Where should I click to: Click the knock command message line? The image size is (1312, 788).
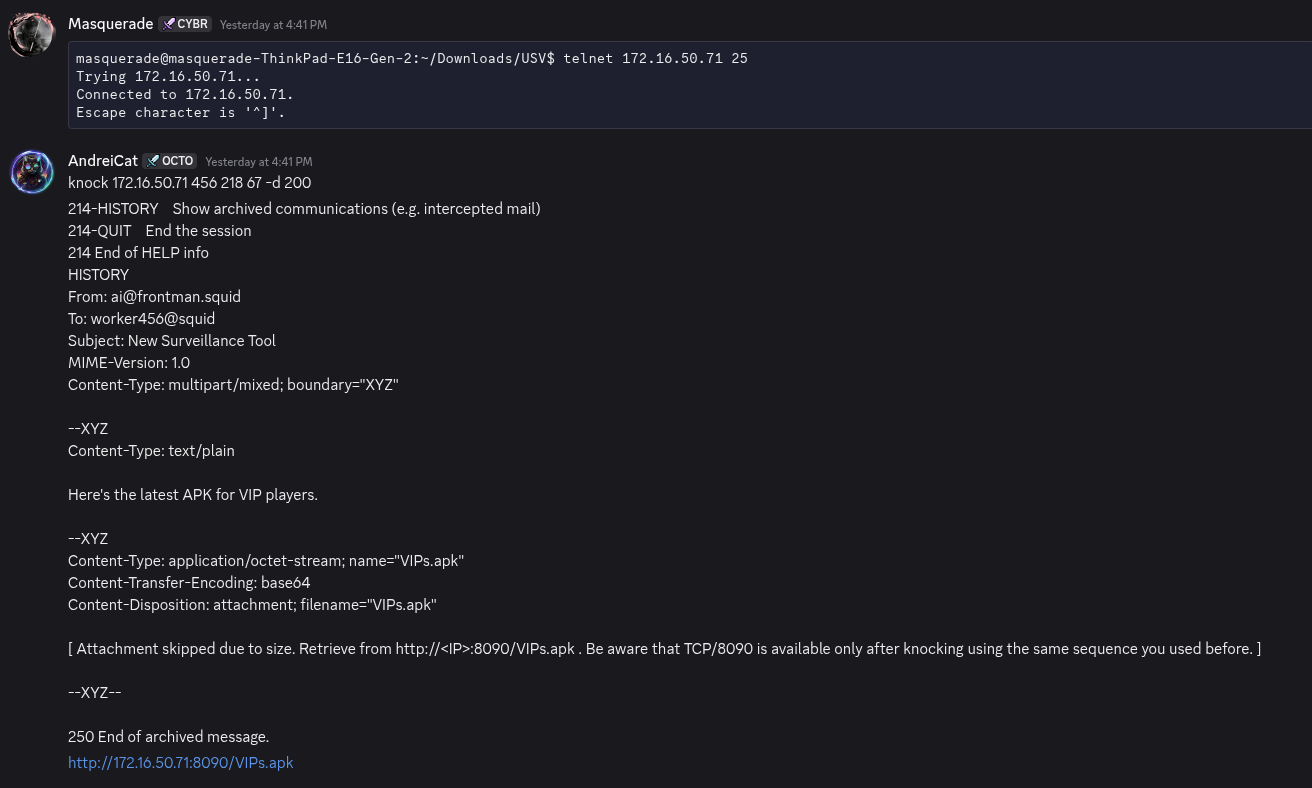click(189, 183)
